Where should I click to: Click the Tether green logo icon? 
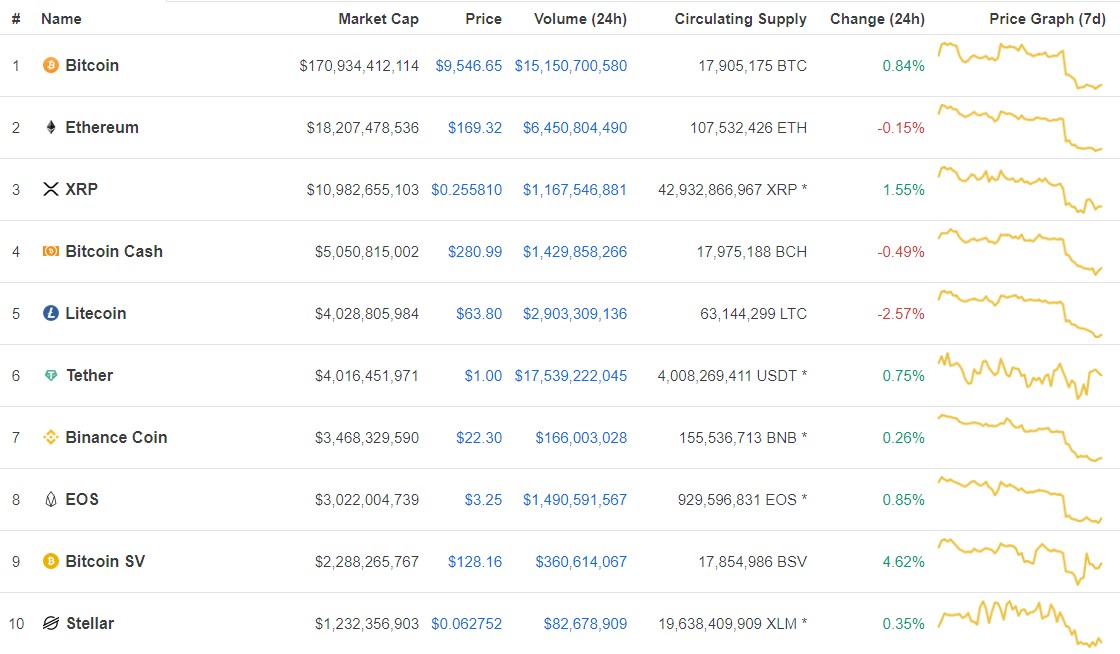[50, 375]
